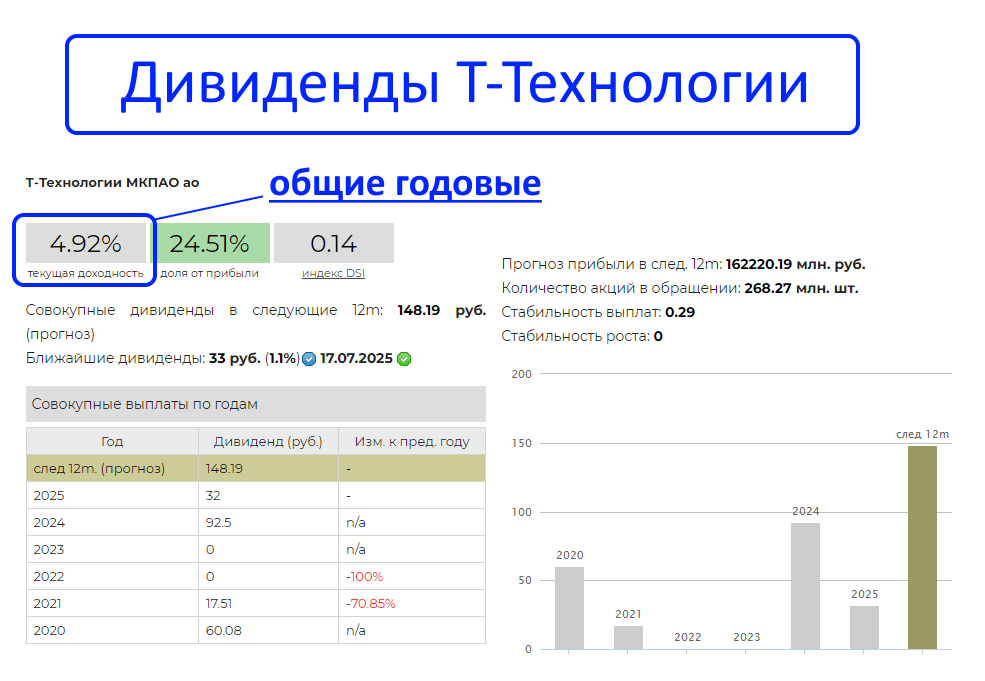Image resolution: width=985 pixels, height=681 pixels.
Task: Click the 2023 label on the chart axis
Action: (x=747, y=637)
